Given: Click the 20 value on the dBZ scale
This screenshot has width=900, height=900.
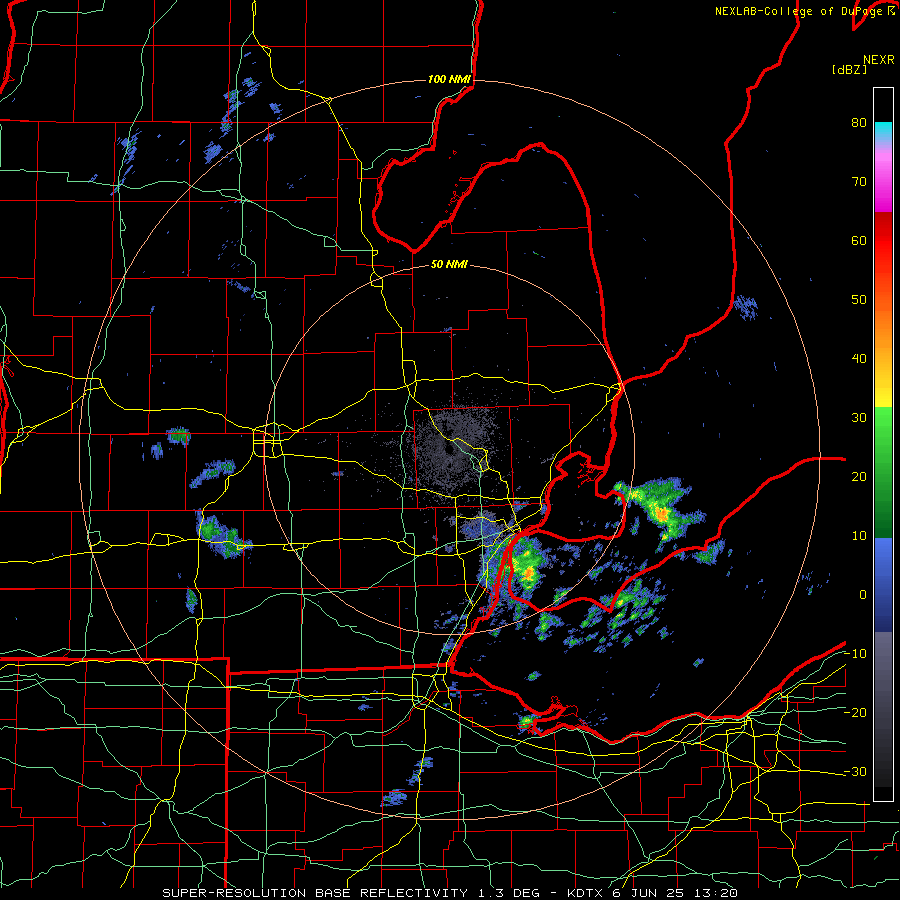Looking at the screenshot, I should pos(859,477).
